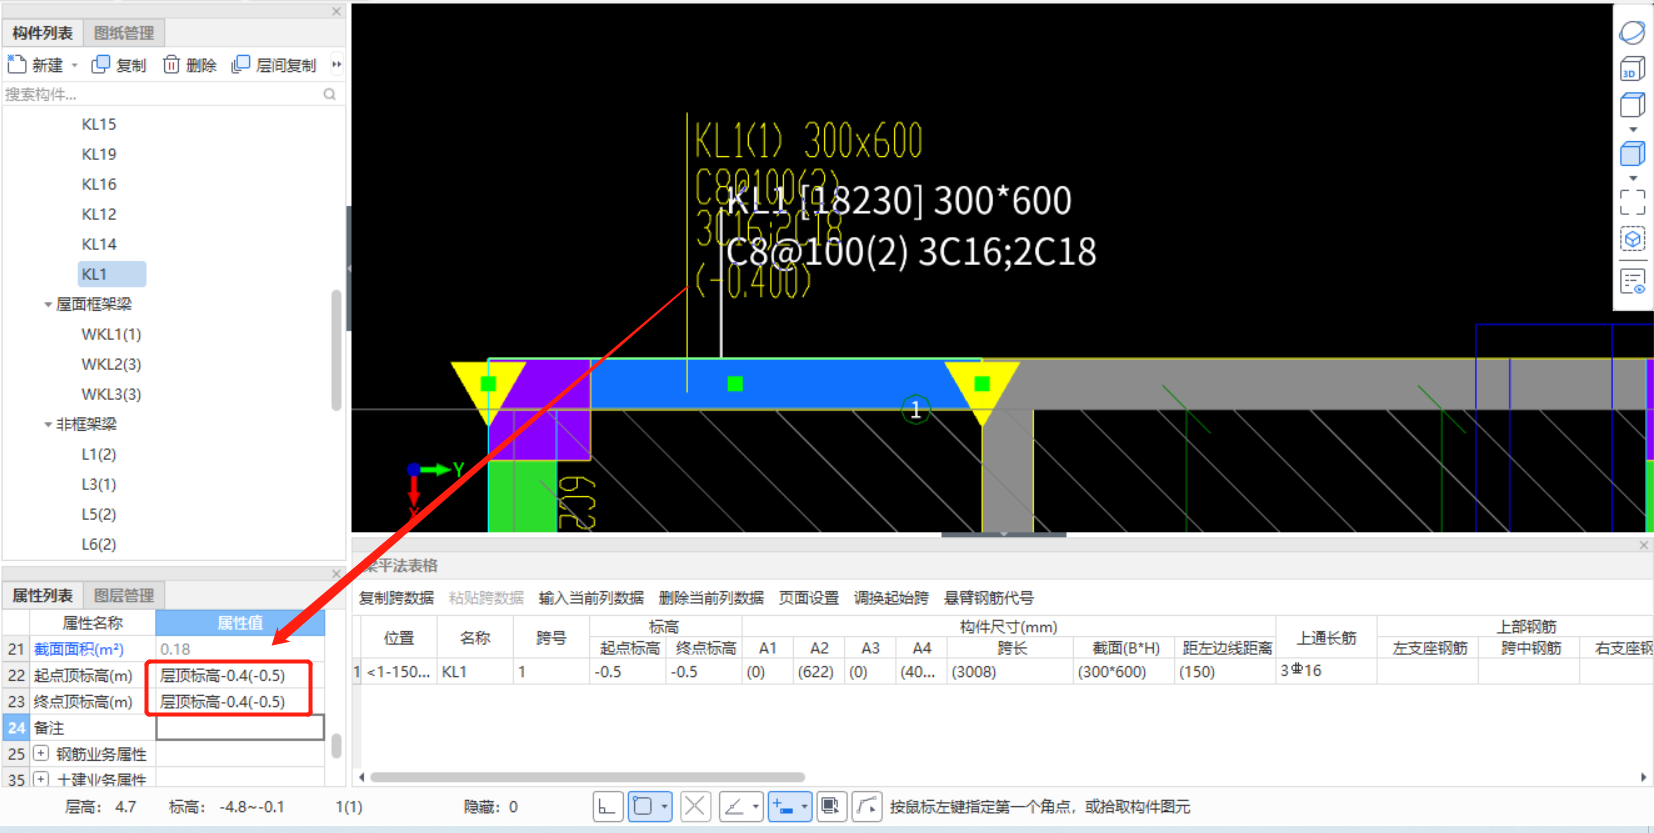Click the dynamic orbit view icon

point(1632,32)
